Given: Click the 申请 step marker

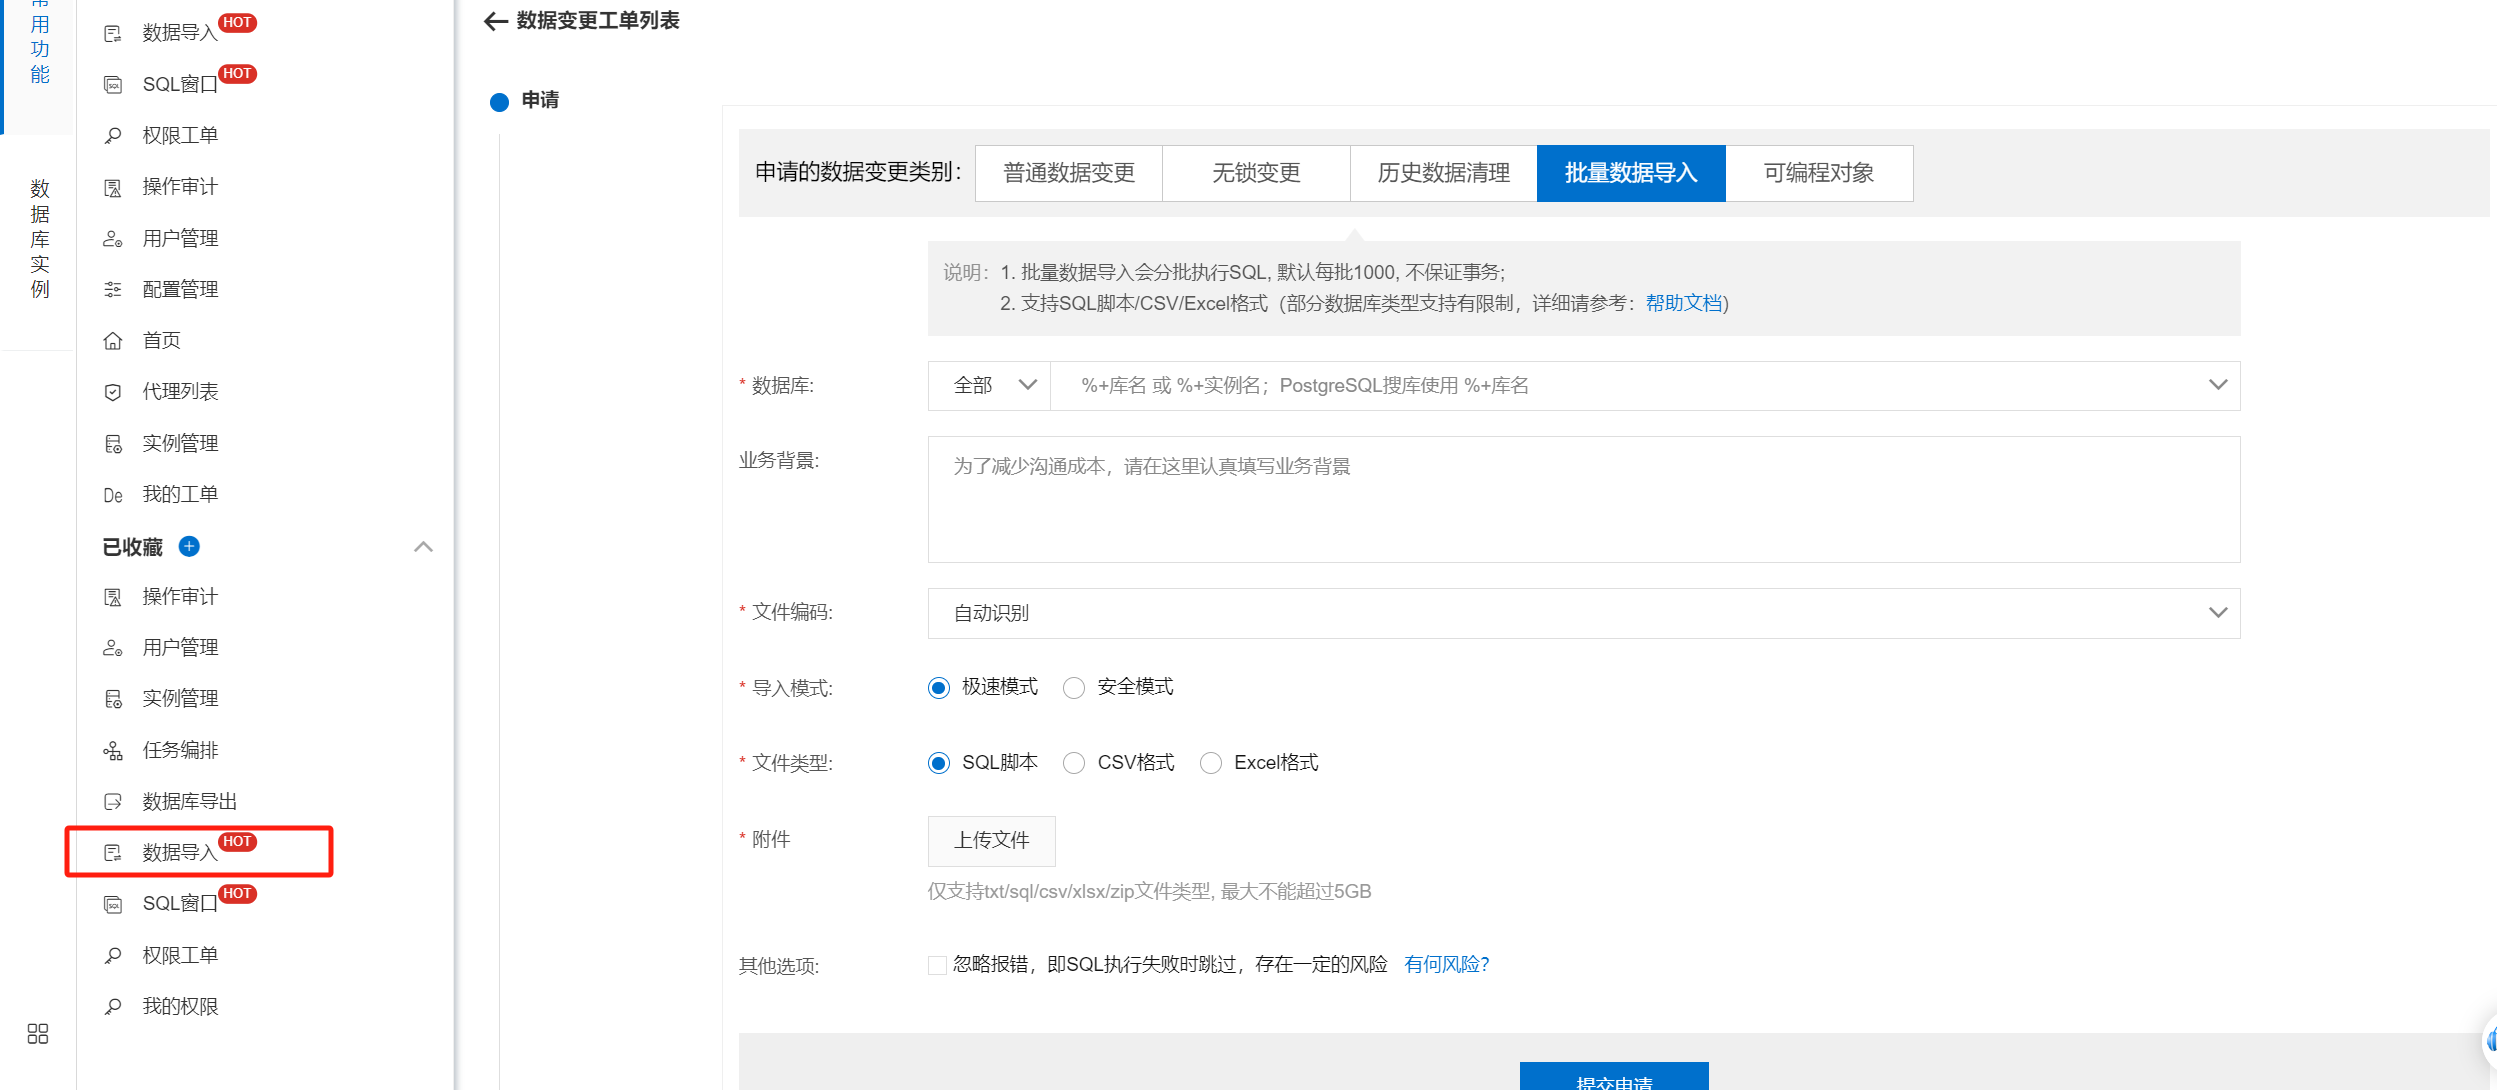Looking at the screenshot, I should pos(499,102).
